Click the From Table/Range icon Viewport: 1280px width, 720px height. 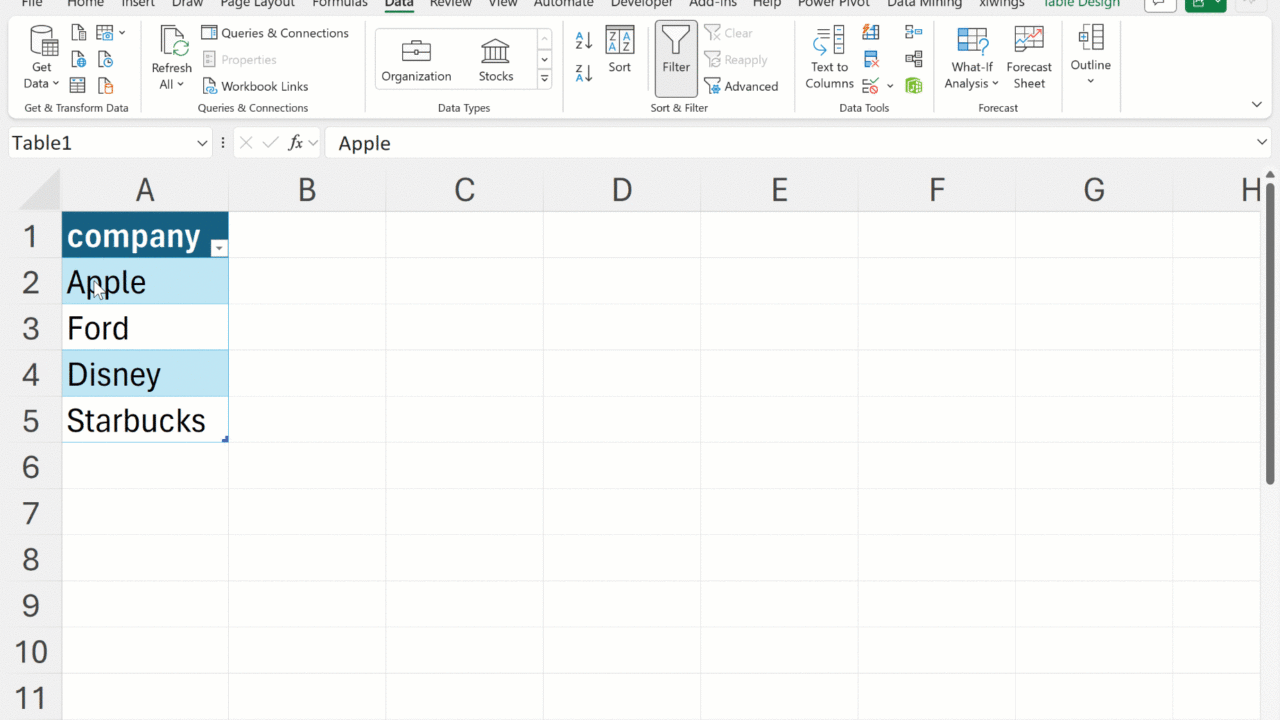click(x=78, y=86)
